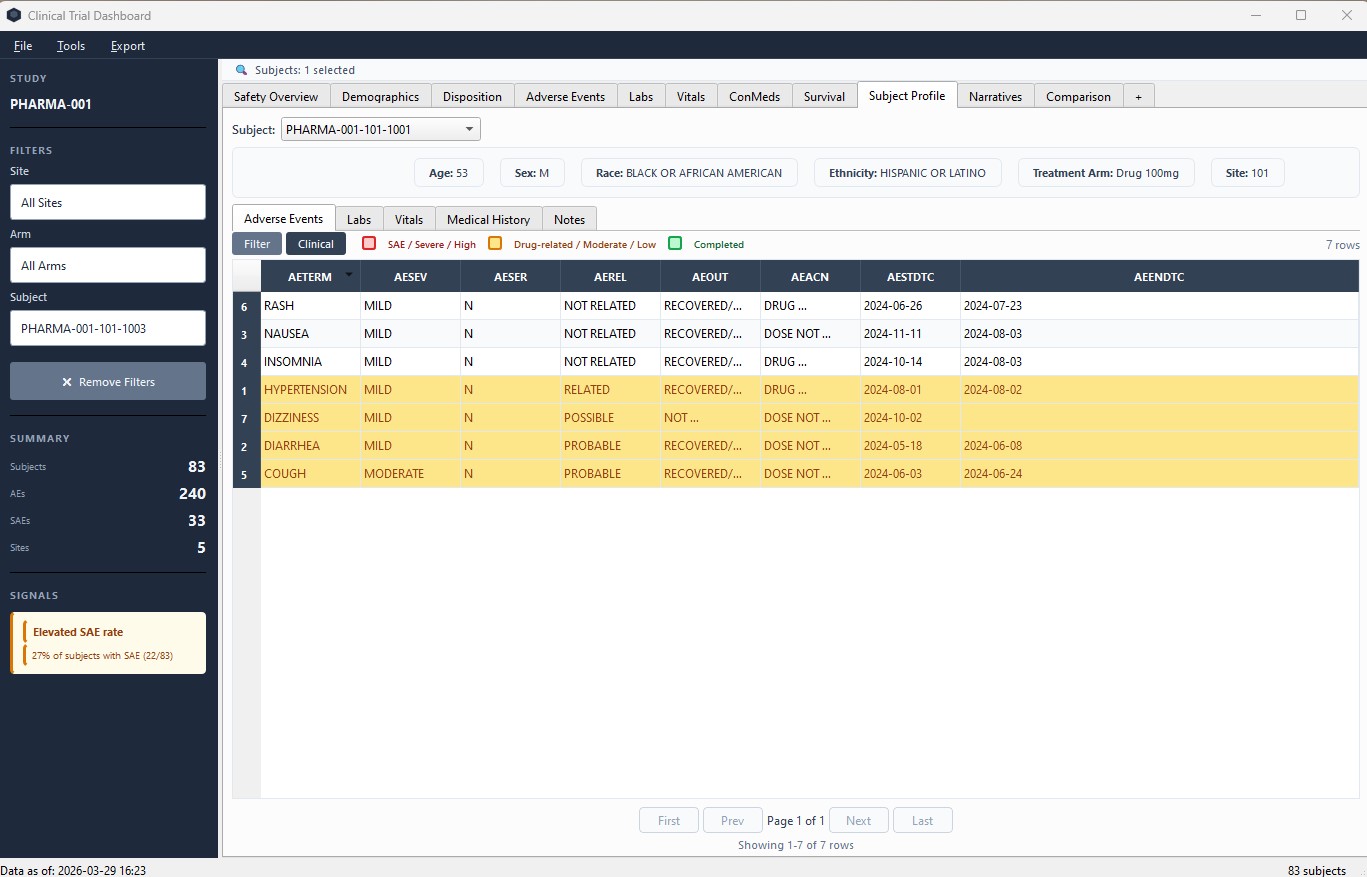The height and width of the screenshot is (877, 1367).
Task: Sort by the AEOUT column header
Action: point(711,276)
